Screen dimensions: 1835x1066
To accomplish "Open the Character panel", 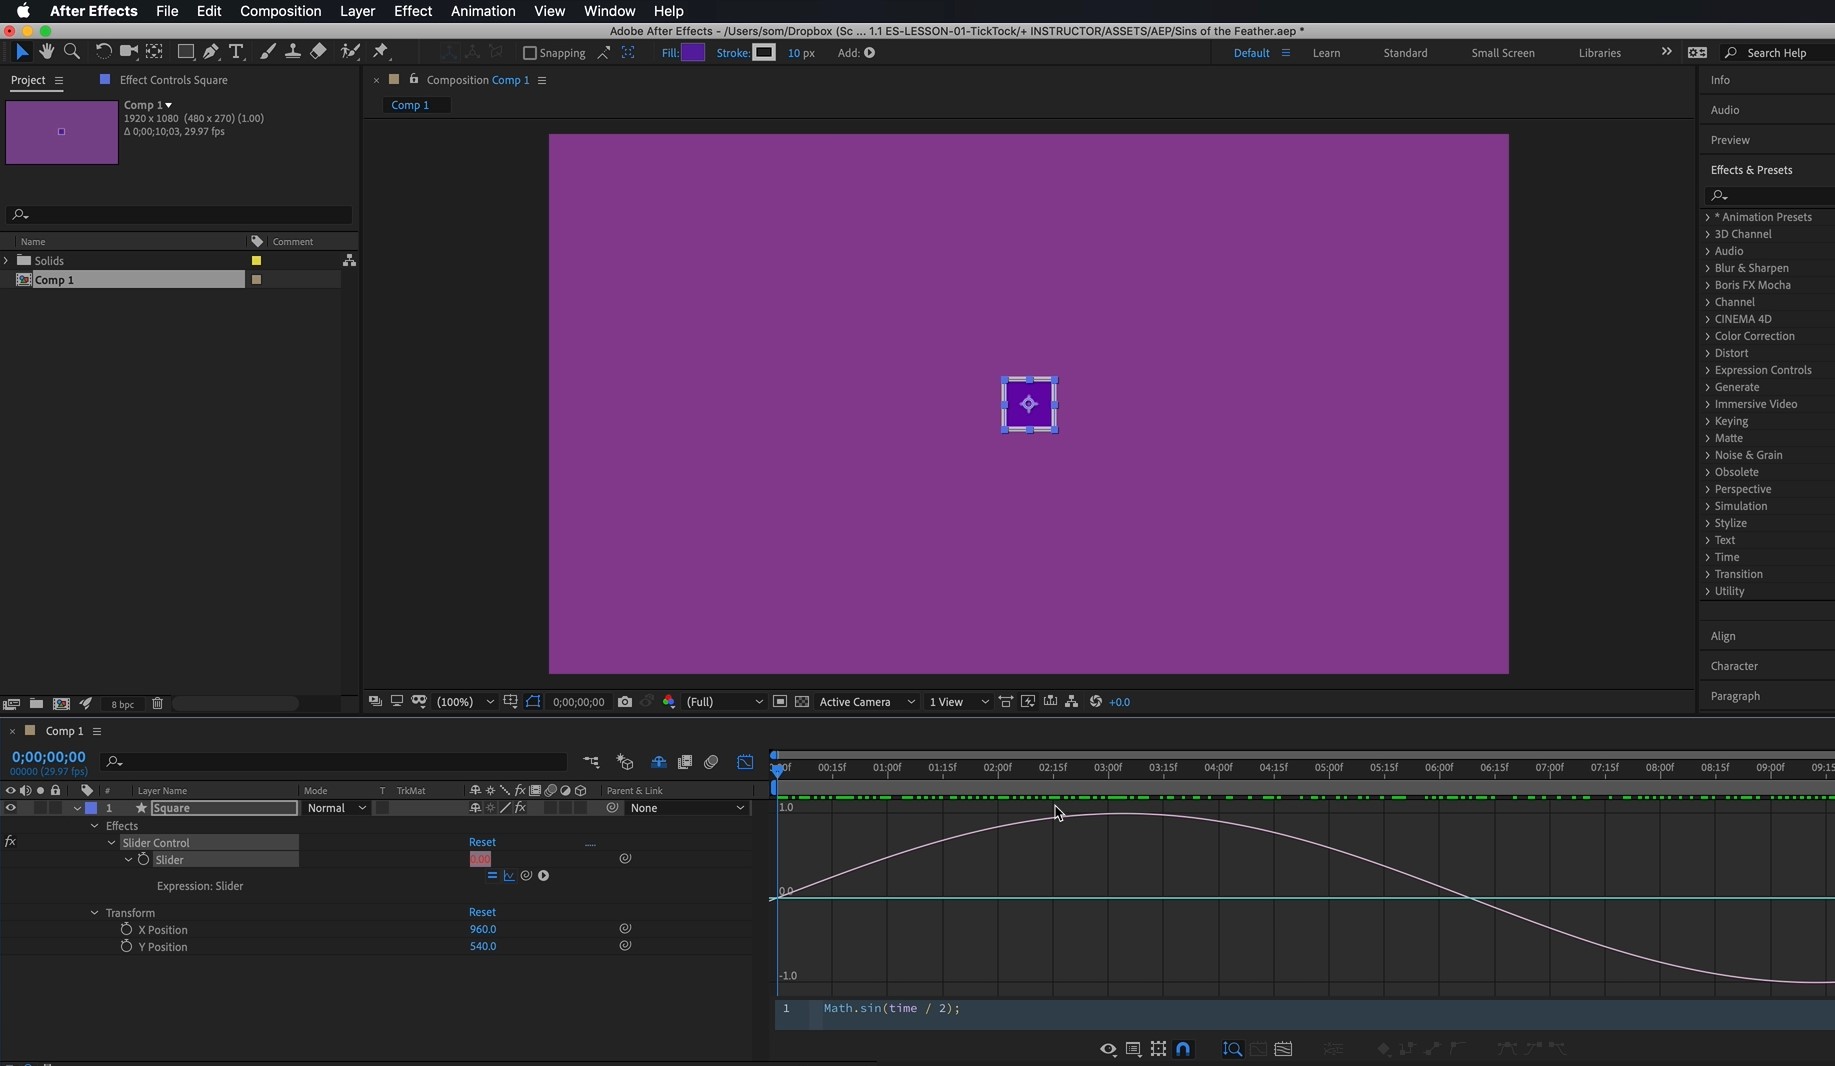I will coord(1736,665).
